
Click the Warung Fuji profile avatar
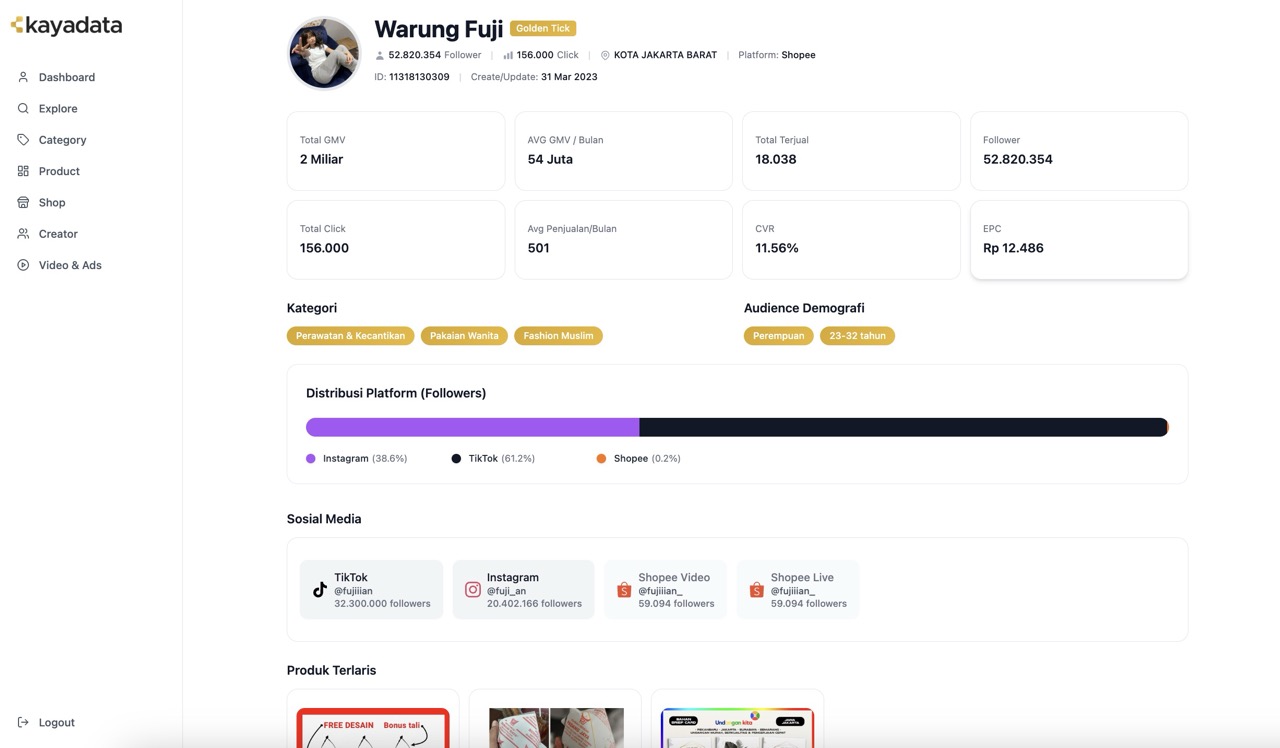click(324, 53)
